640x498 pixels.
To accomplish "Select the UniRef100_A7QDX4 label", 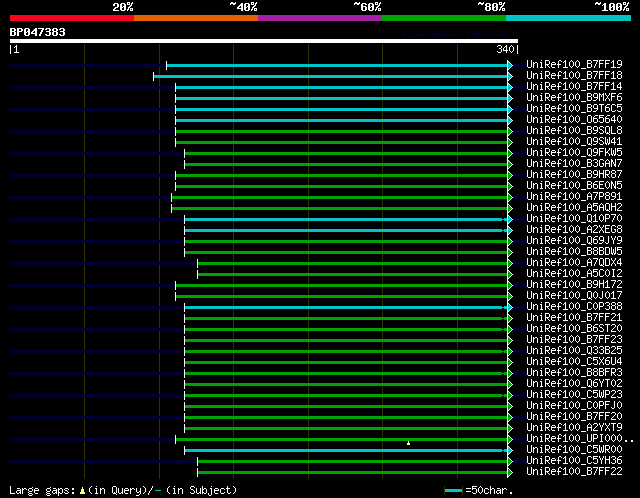I will [574, 262].
